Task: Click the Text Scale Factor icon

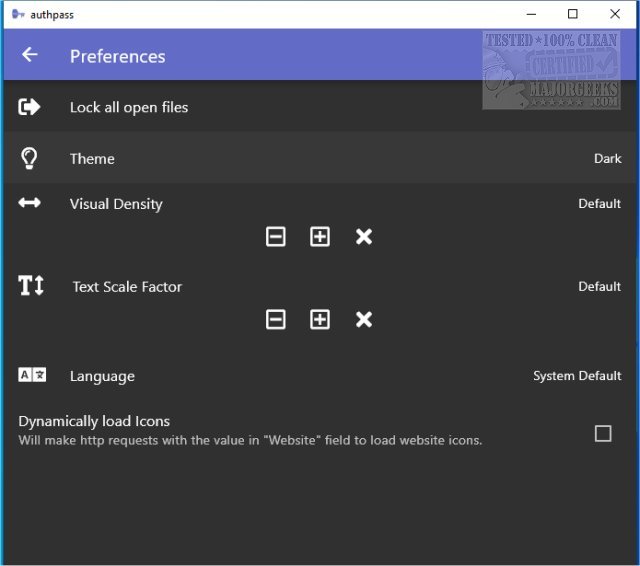Action: click(31, 286)
